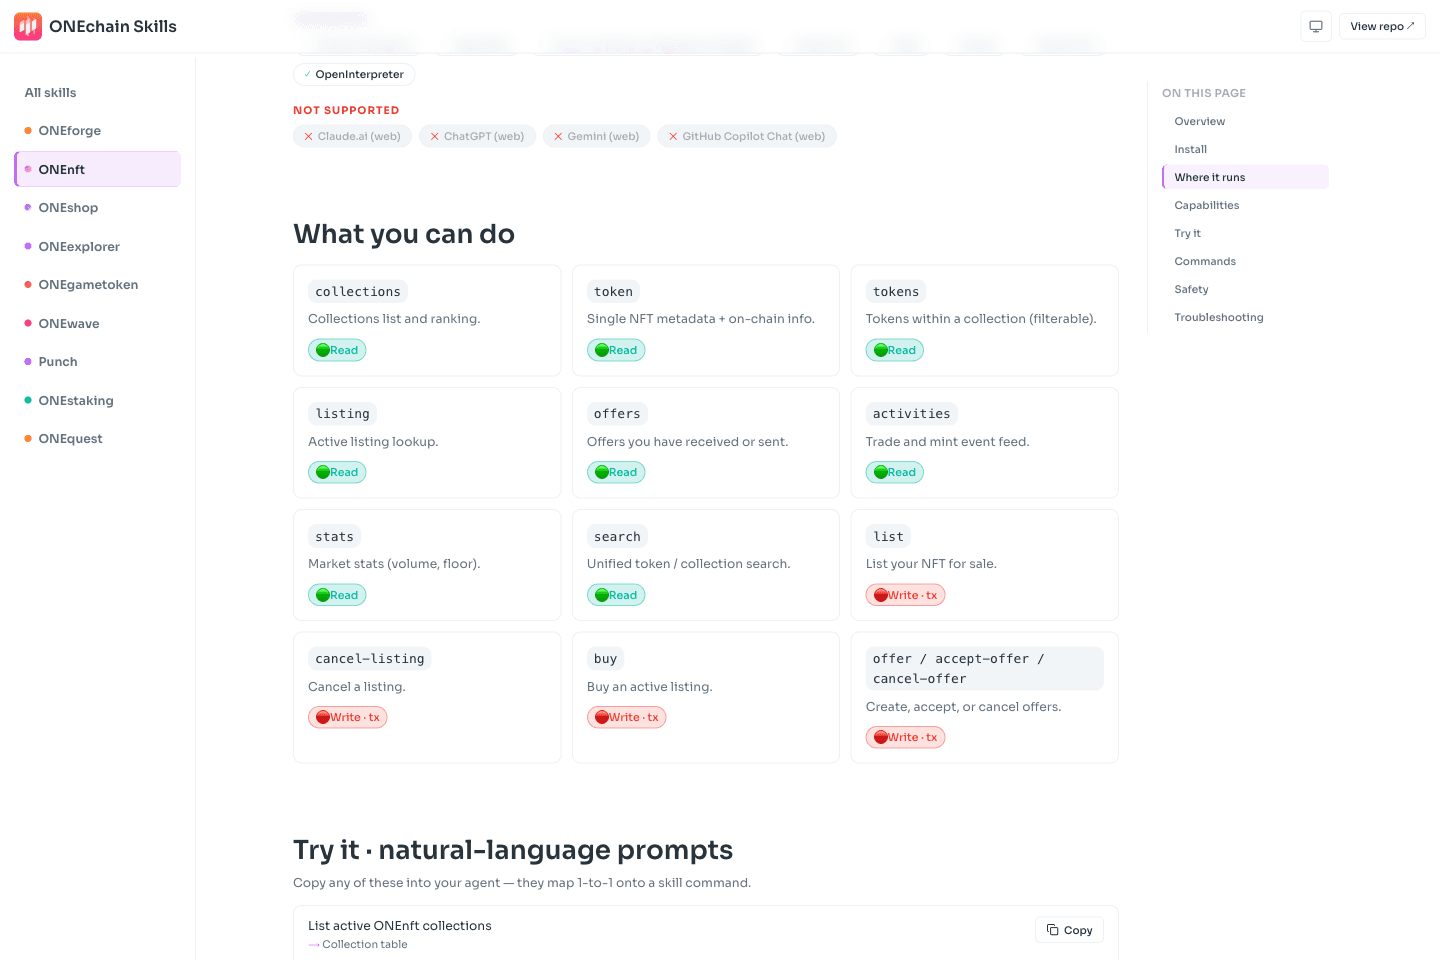Click the 'What you can do' heading
This screenshot has width=1440, height=960.
[x=404, y=234]
